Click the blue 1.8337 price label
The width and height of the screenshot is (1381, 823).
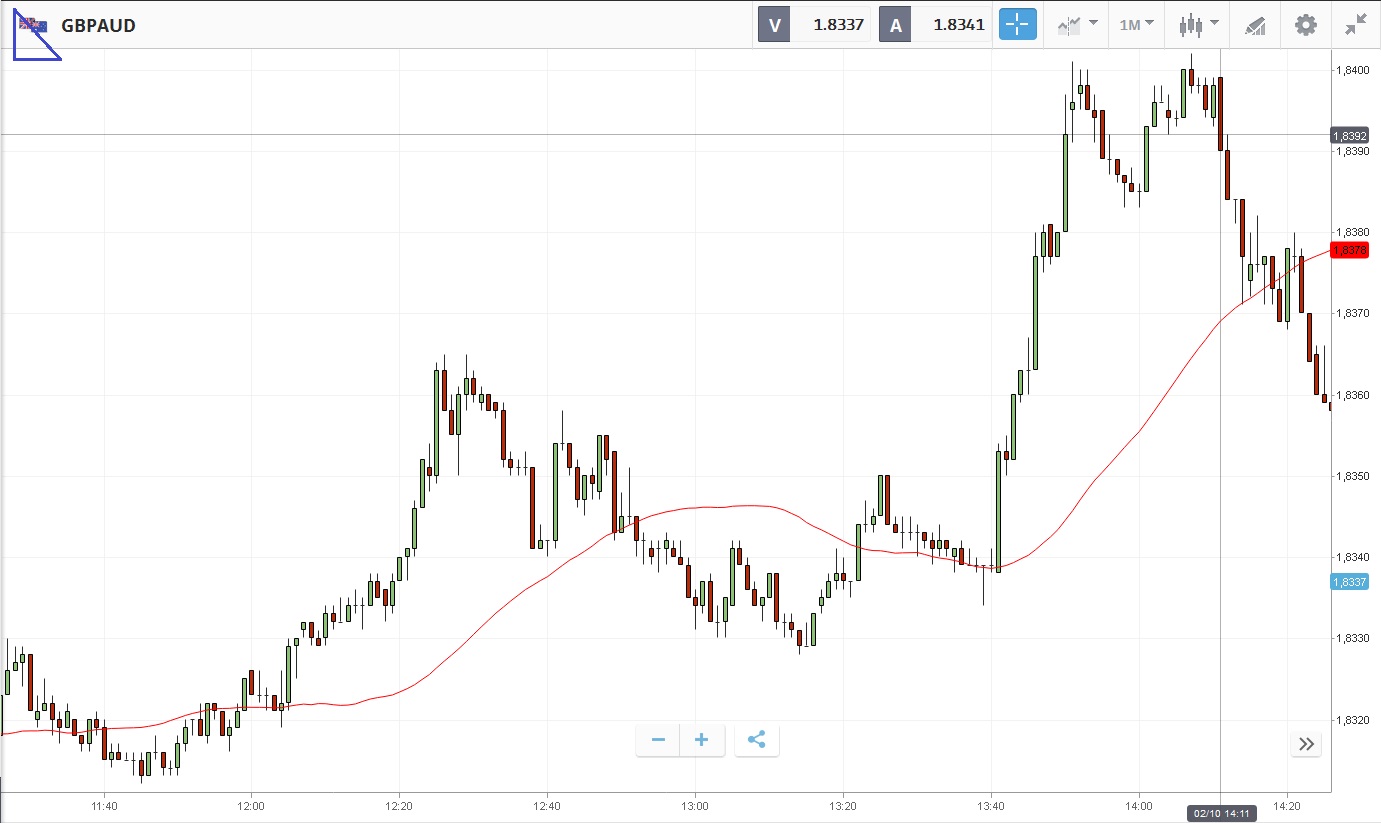point(1349,582)
